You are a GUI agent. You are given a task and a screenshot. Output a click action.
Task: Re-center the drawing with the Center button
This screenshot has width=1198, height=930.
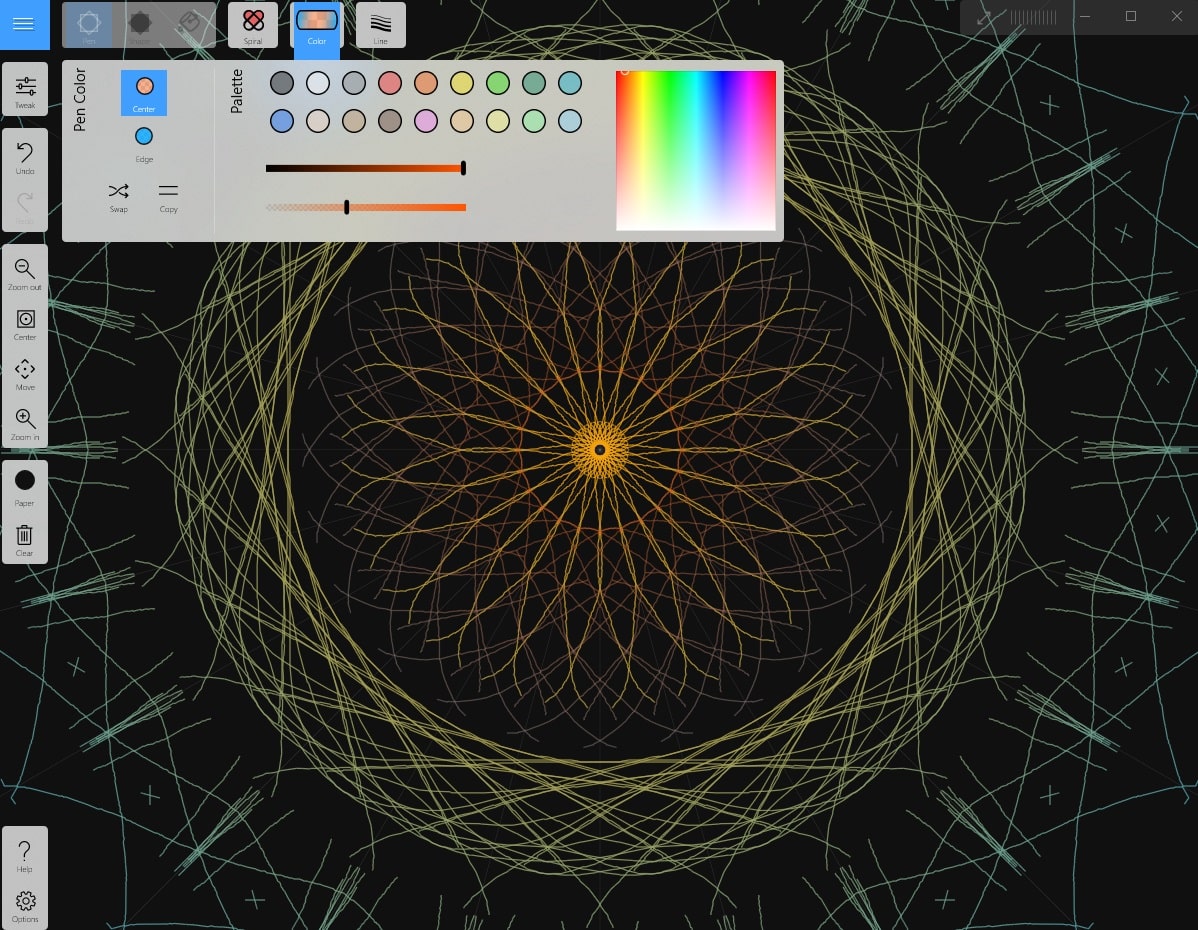coord(25,322)
